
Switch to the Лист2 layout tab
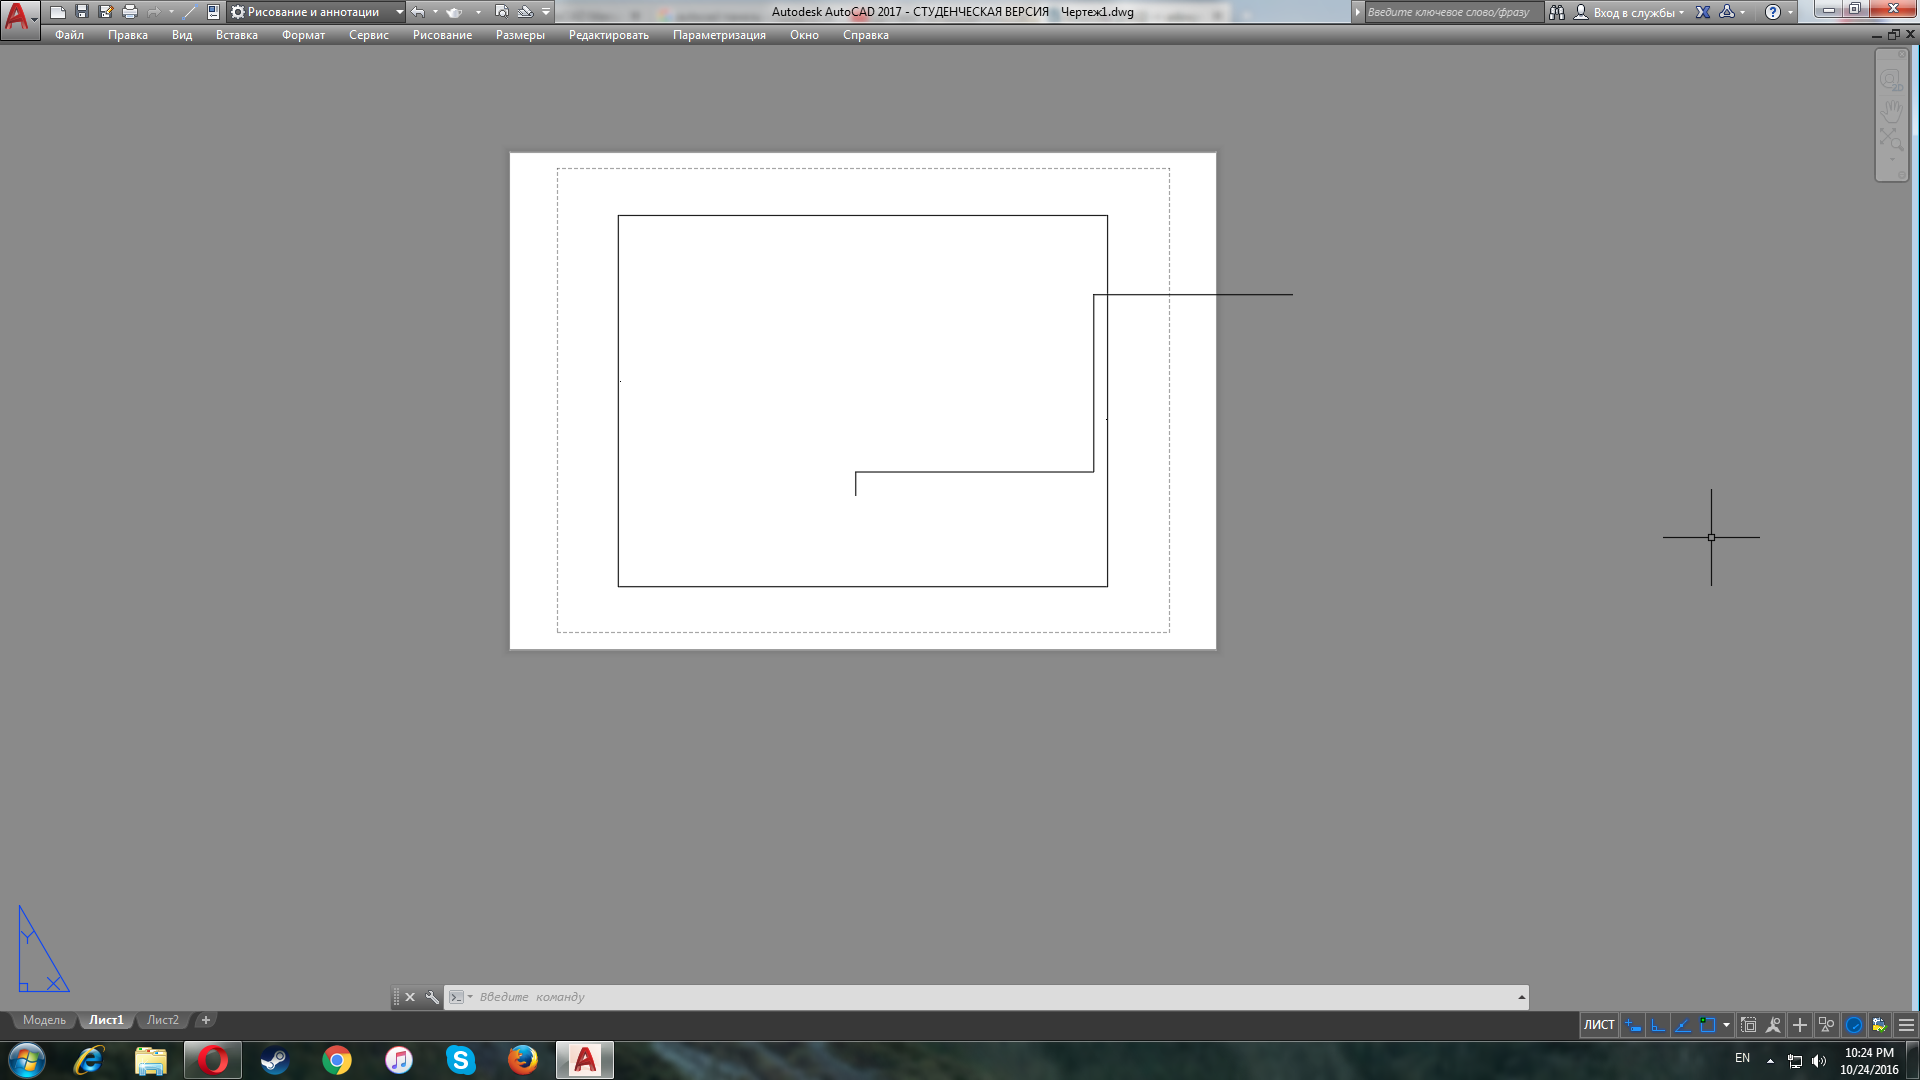[162, 1020]
